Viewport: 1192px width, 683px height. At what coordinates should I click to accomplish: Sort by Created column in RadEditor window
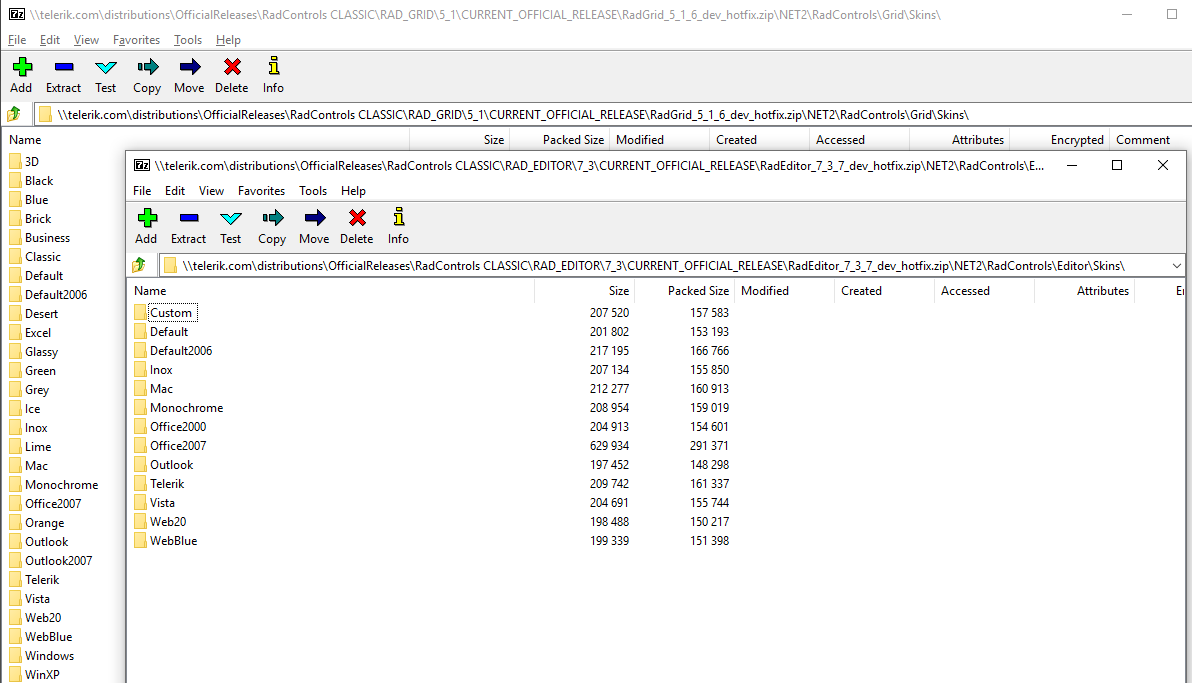[x=884, y=291]
